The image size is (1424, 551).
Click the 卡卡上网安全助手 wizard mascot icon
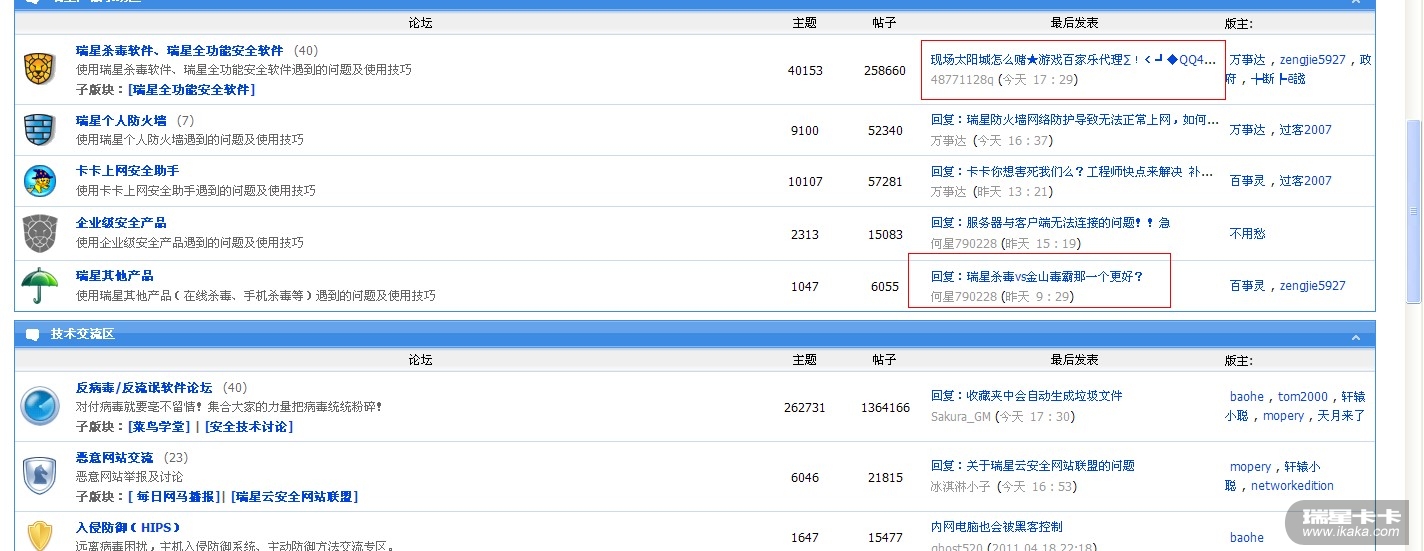(39, 181)
